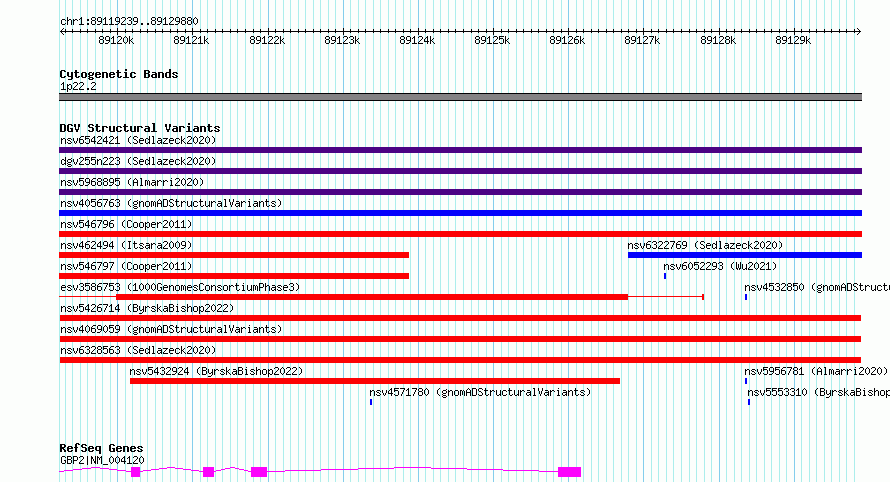
Task: Click the purple bar for nsv6542421
Action: (x=460, y=150)
